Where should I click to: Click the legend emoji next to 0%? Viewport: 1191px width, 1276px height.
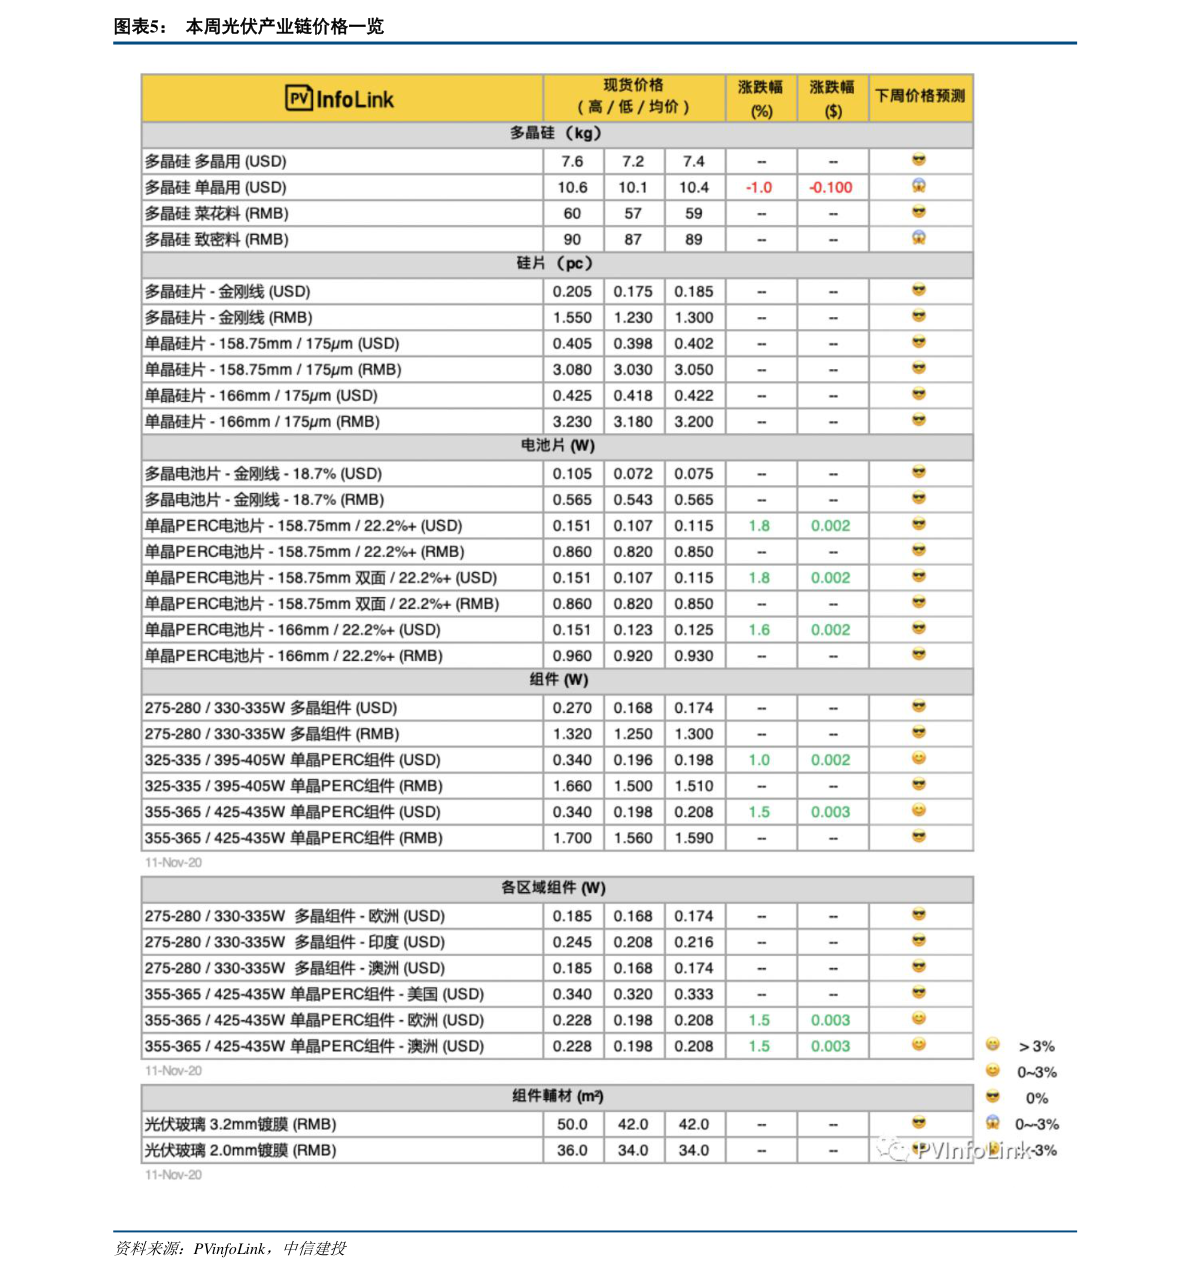[x=993, y=1097]
